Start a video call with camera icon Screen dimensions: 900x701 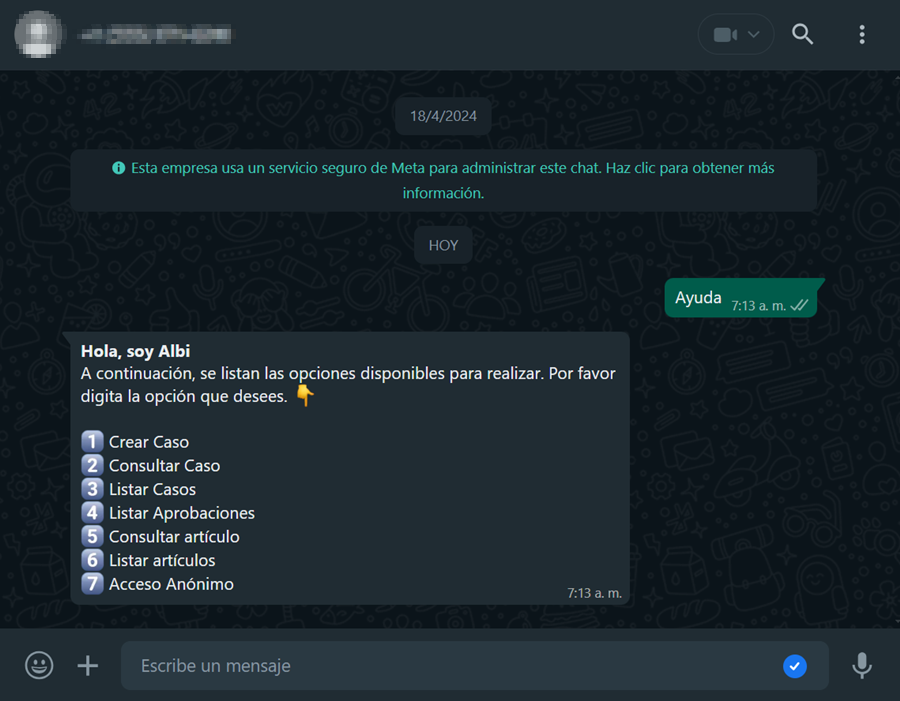(x=725, y=35)
